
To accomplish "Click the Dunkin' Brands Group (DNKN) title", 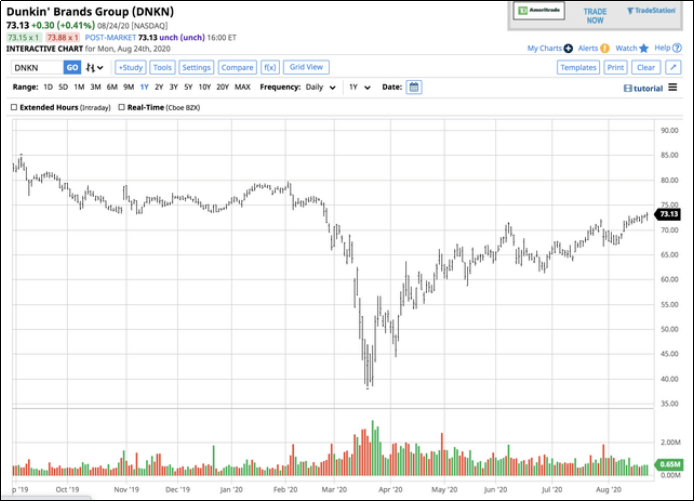I will 90,12.
